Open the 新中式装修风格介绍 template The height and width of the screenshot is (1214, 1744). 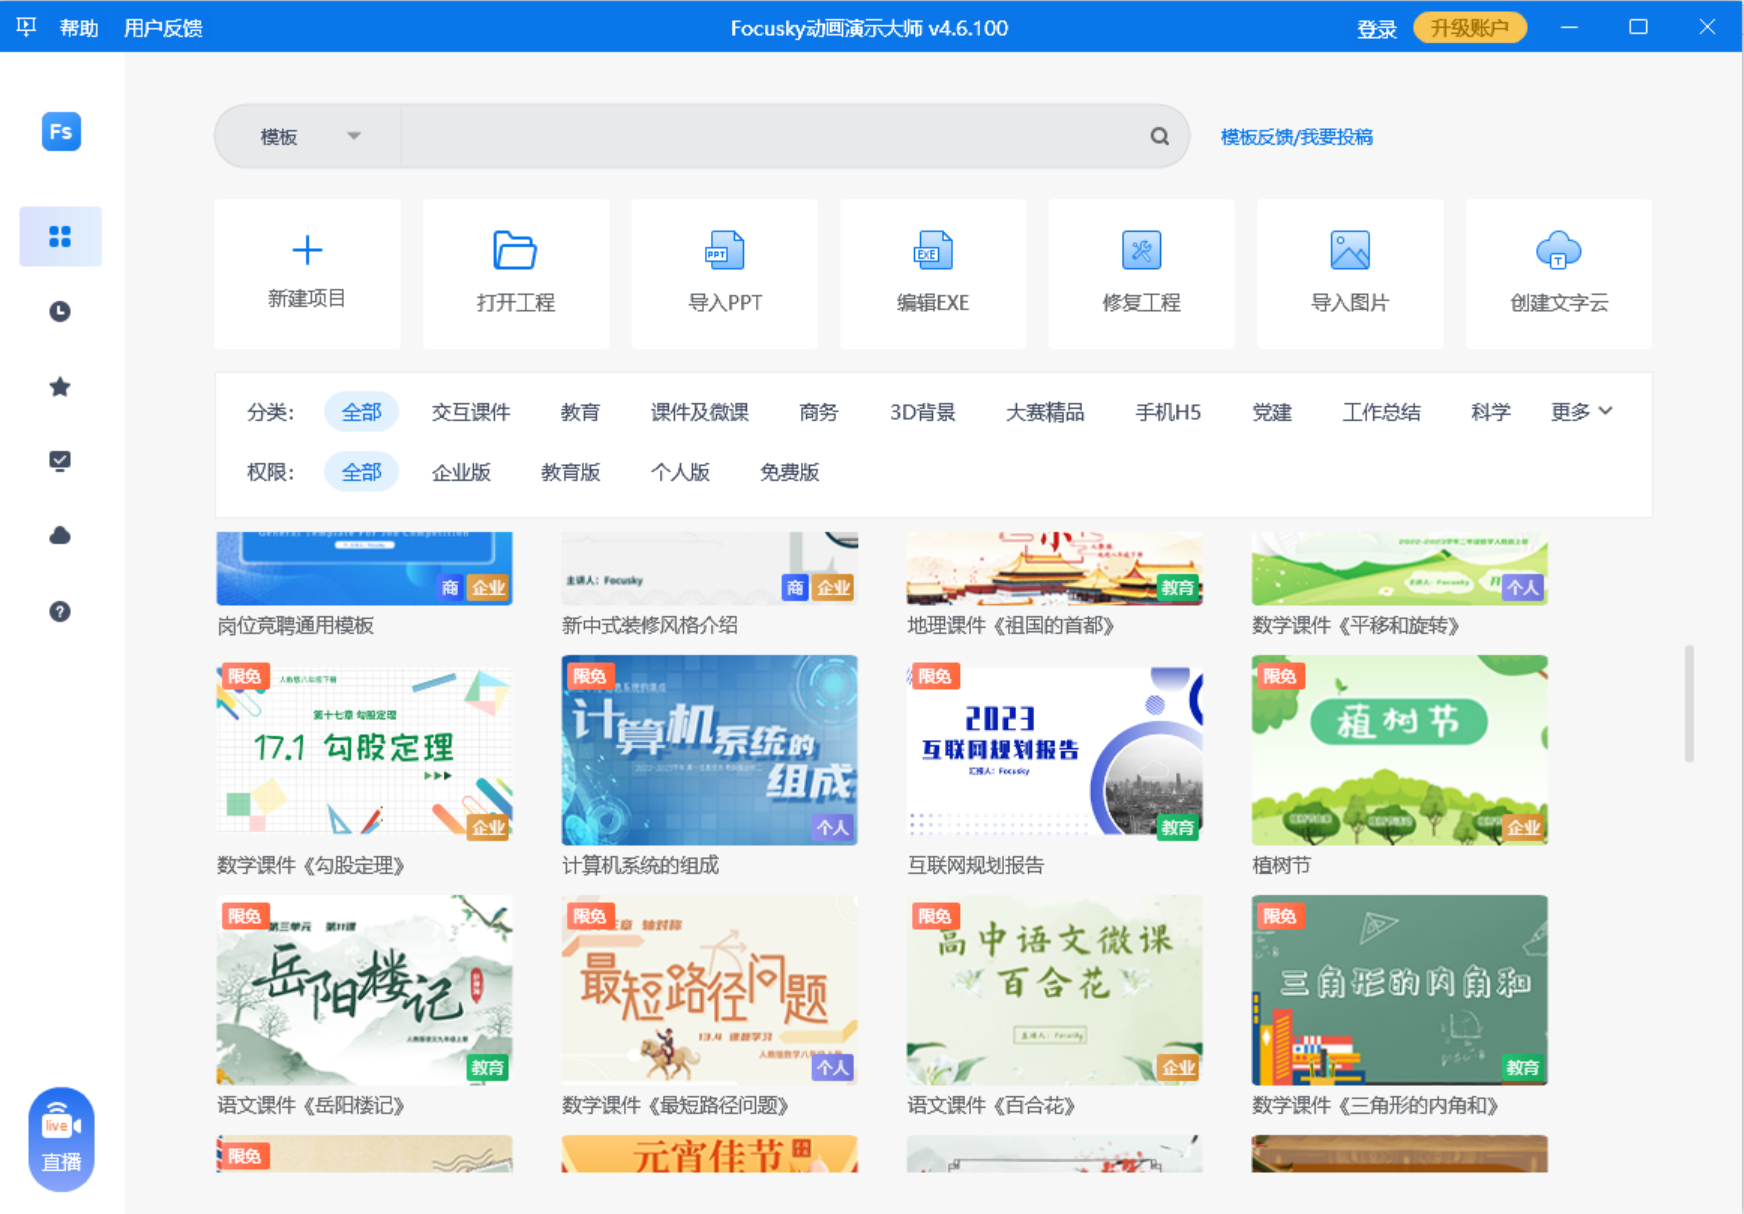tap(709, 568)
